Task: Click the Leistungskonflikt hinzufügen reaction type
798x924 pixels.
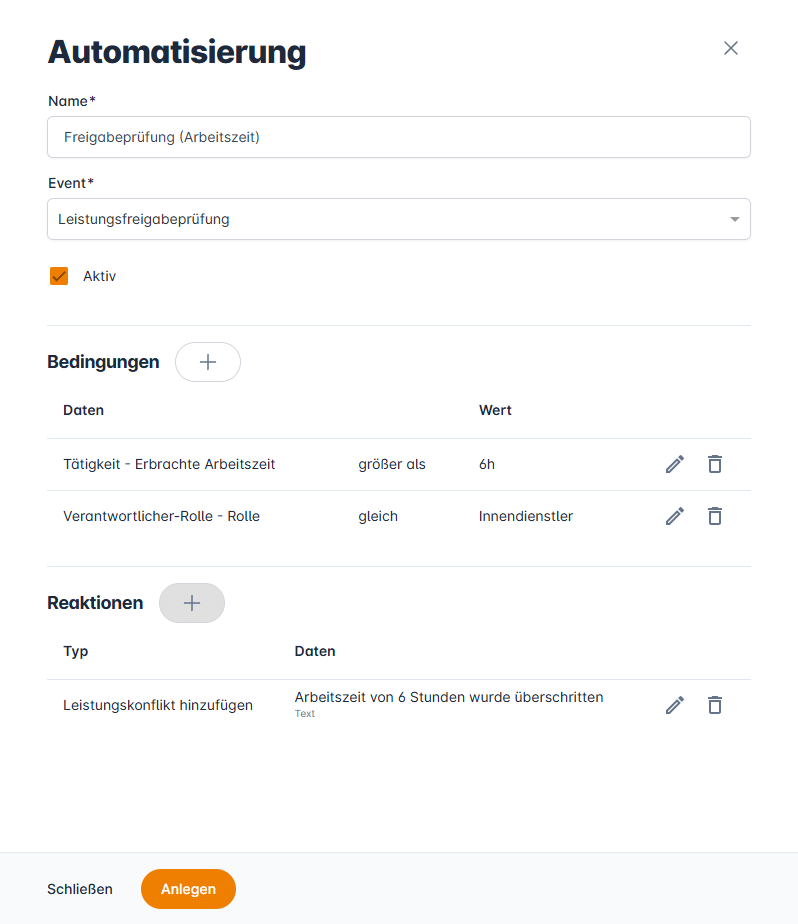Action: pyautogui.click(x=158, y=705)
